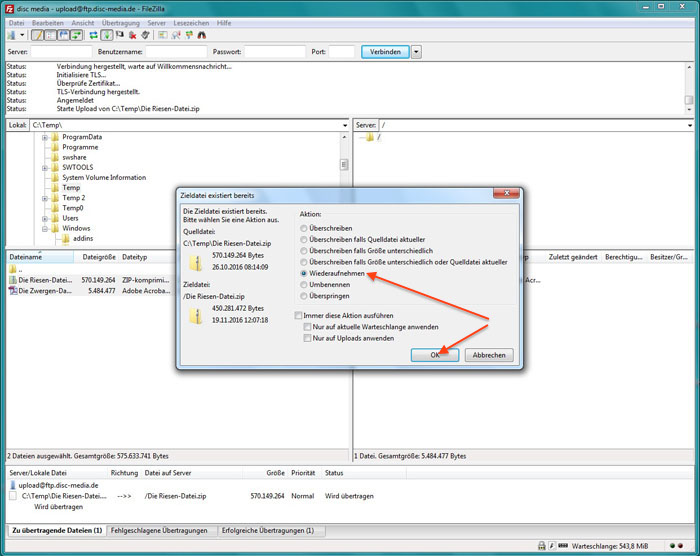Screen dimensions: 700x556
Task: Expand the ProgramData folder tree node
Action: 45,138
